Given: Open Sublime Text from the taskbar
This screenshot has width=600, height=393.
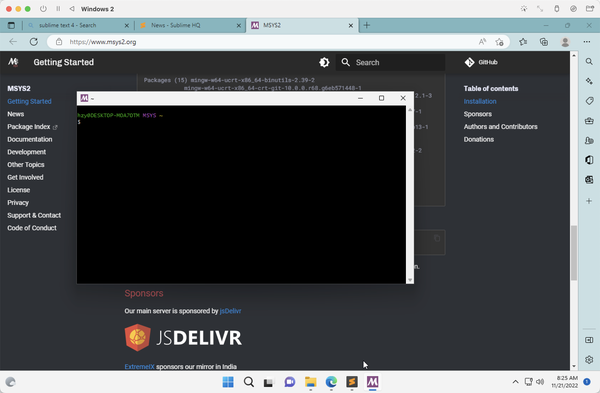Looking at the screenshot, I should pos(352,382).
